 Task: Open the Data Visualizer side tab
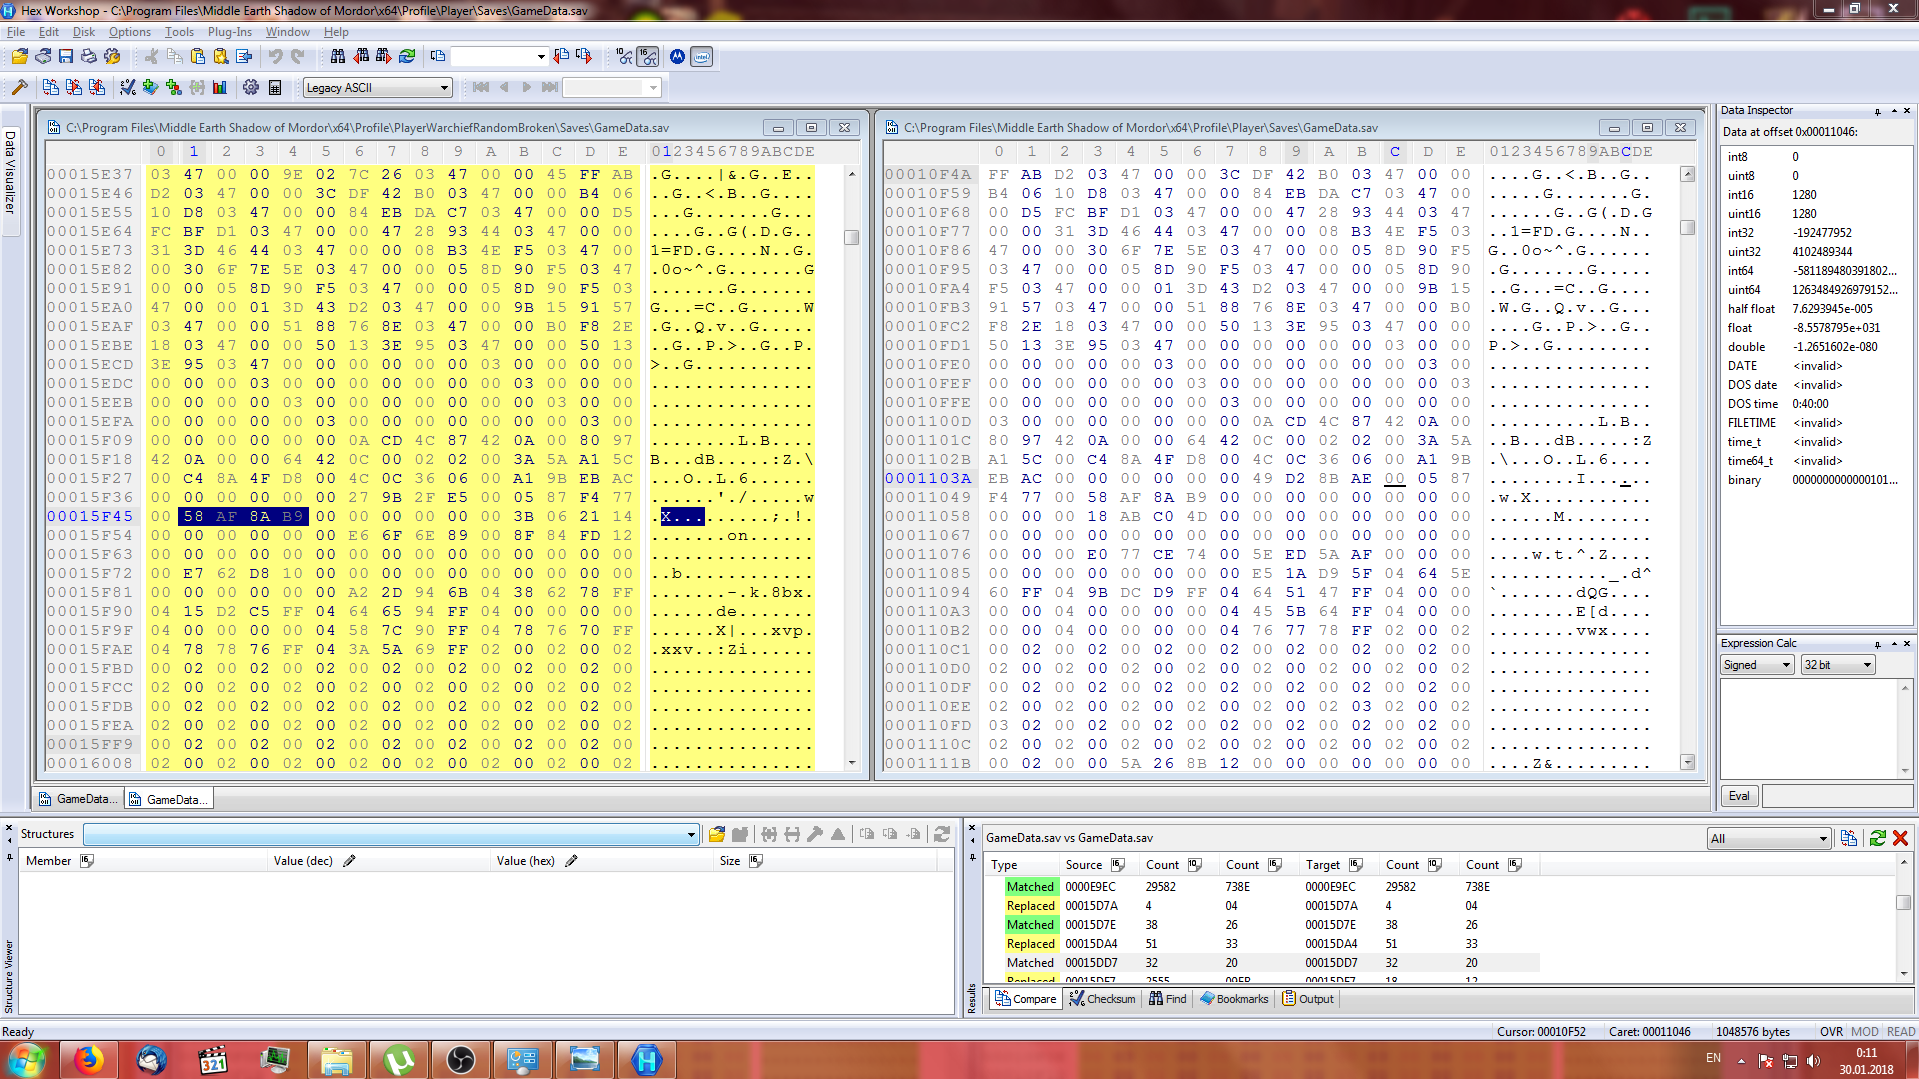10,172
